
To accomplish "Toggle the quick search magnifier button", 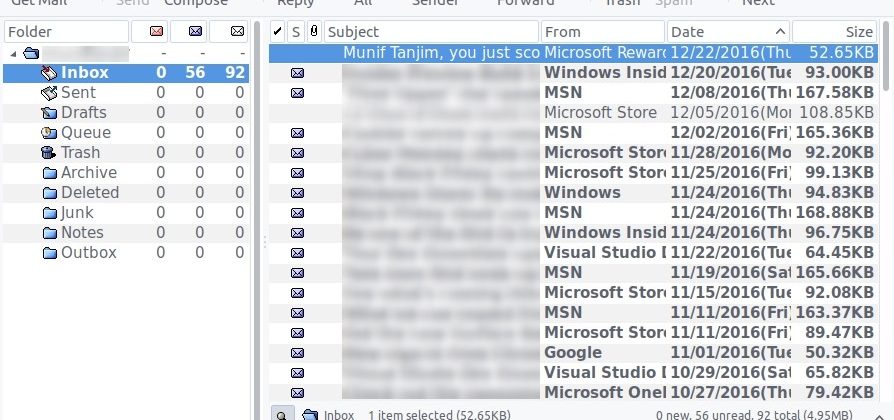I will coord(282,414).
